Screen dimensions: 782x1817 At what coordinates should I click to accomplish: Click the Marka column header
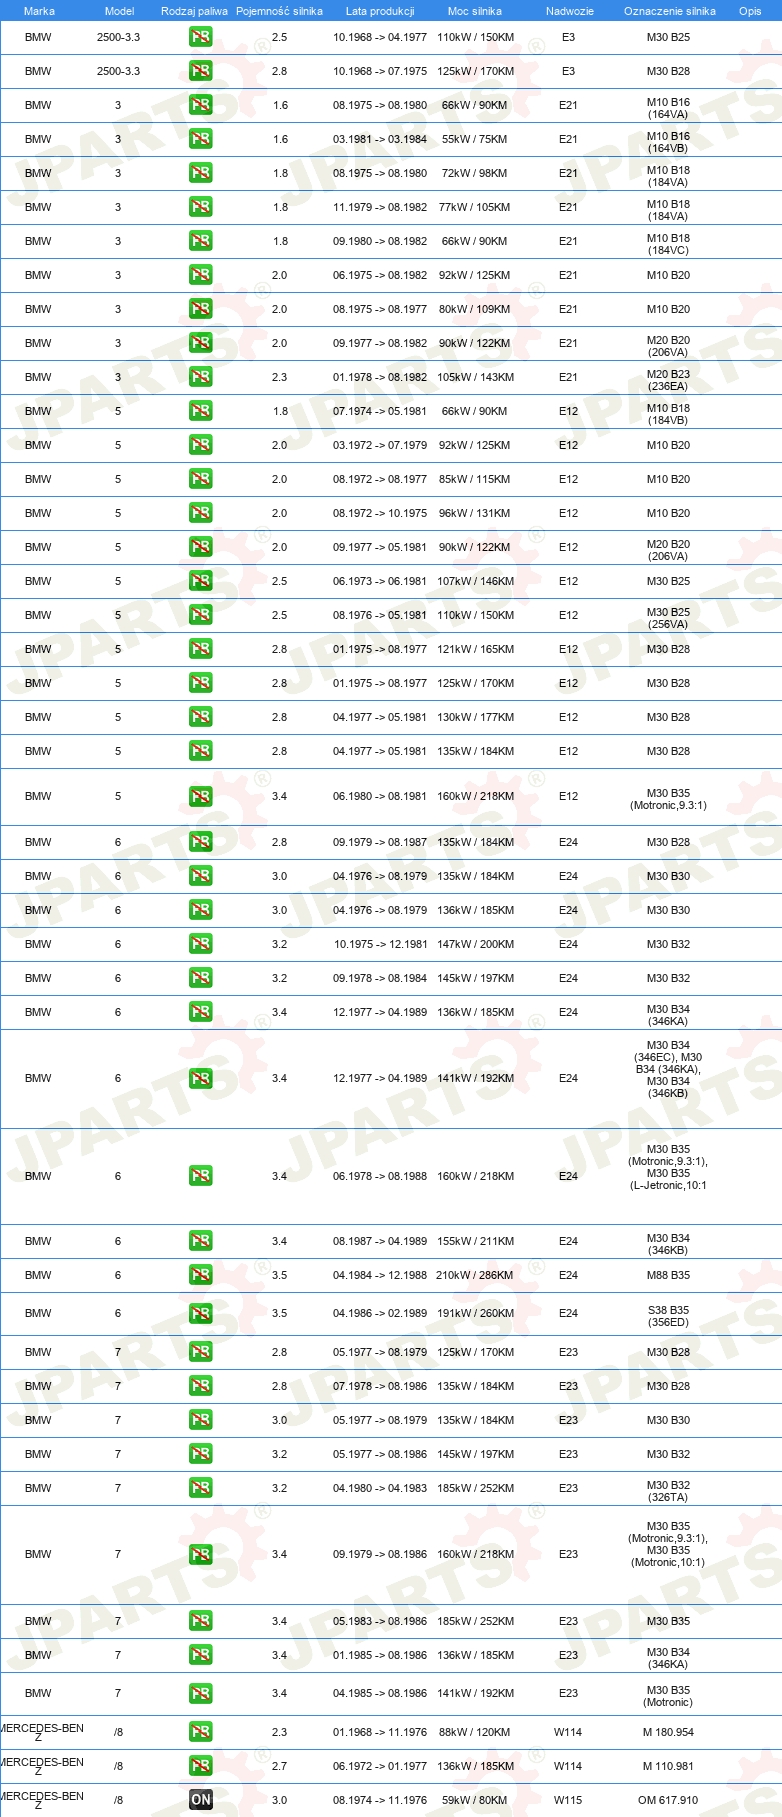[x=39, y=11]
